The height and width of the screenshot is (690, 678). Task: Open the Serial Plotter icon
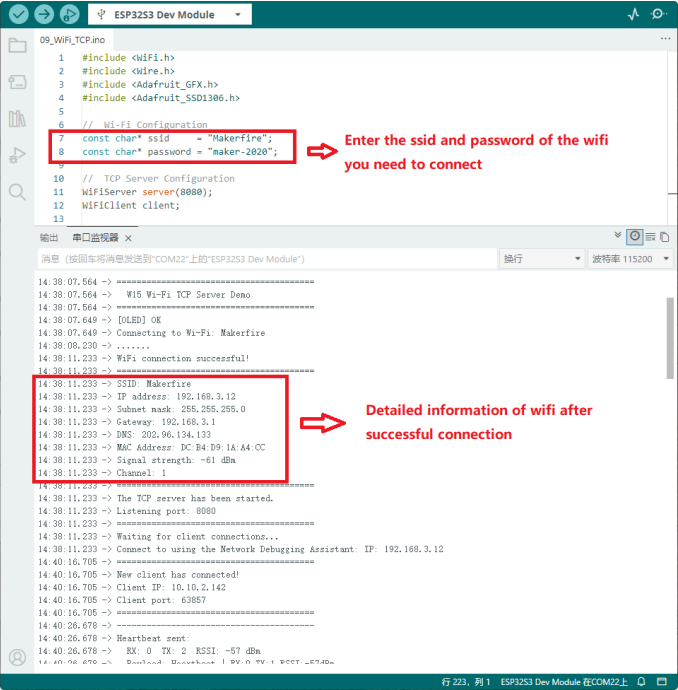tap(633, 15)
